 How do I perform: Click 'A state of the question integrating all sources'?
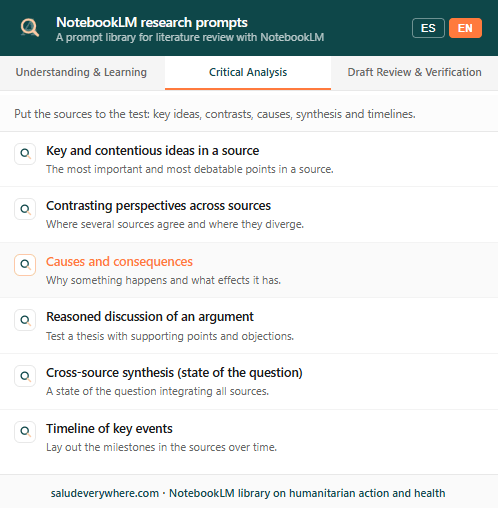click(157, 391)
